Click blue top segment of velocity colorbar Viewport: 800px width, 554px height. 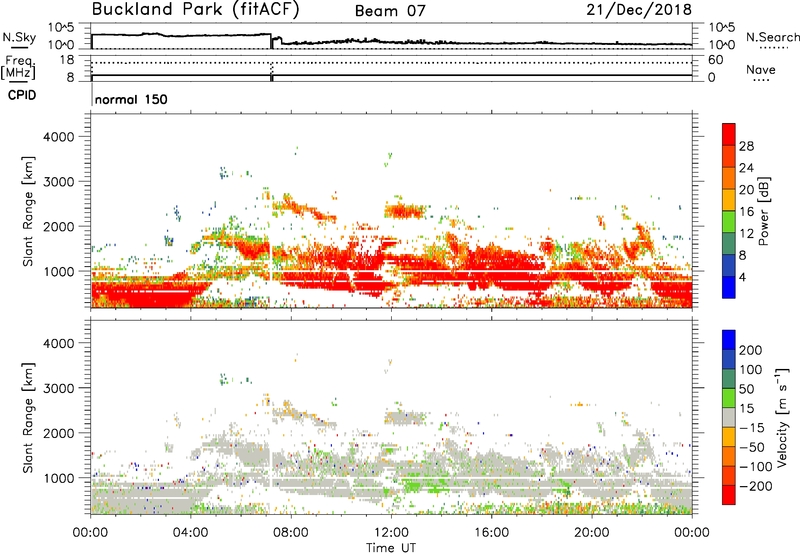tap(729, 340)
